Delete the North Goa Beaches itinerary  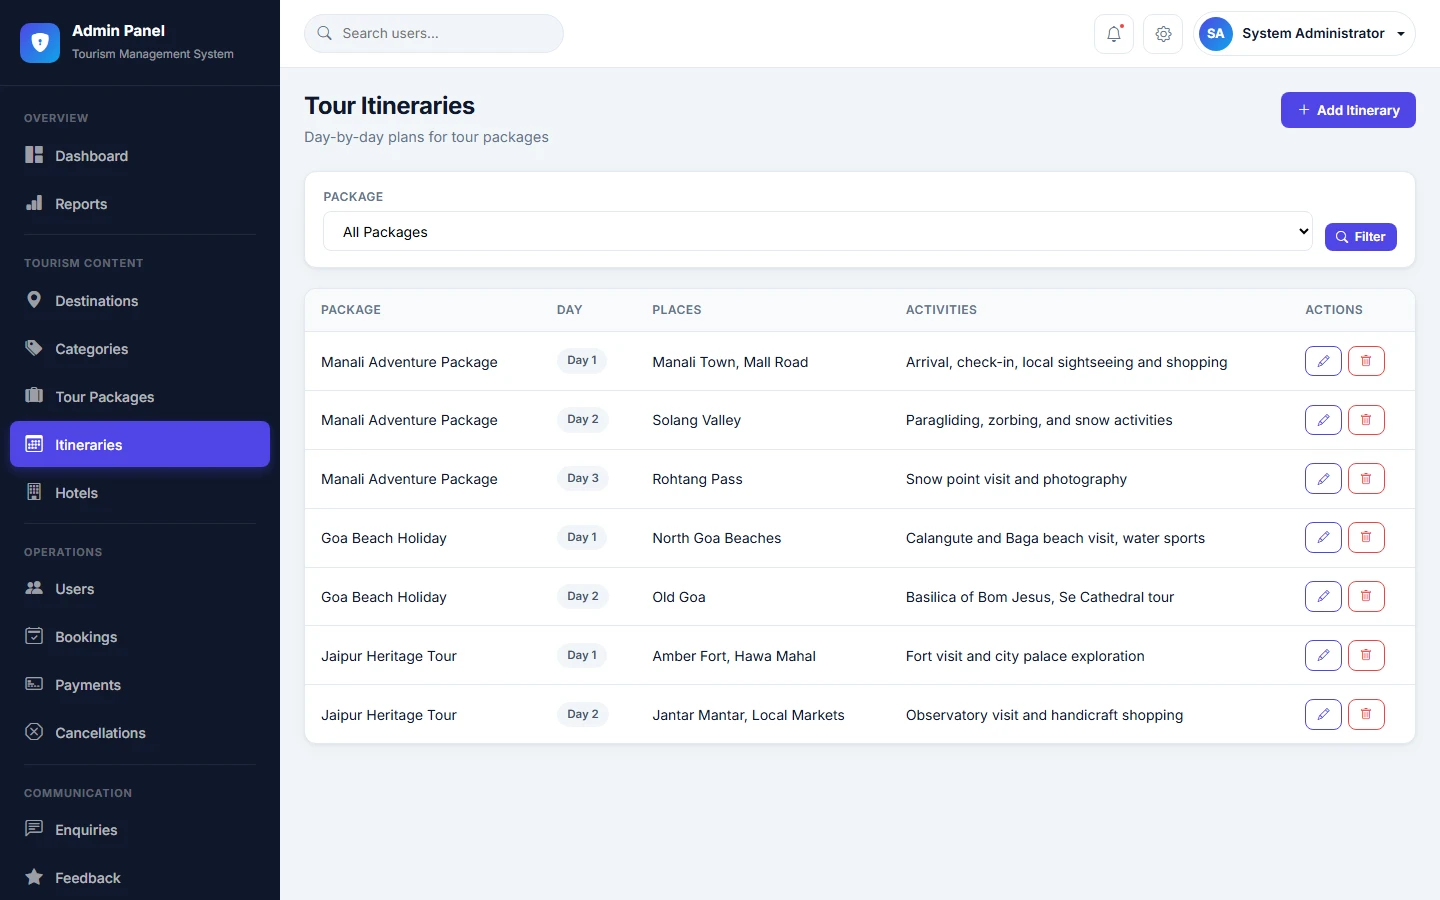coord(1366,538)
